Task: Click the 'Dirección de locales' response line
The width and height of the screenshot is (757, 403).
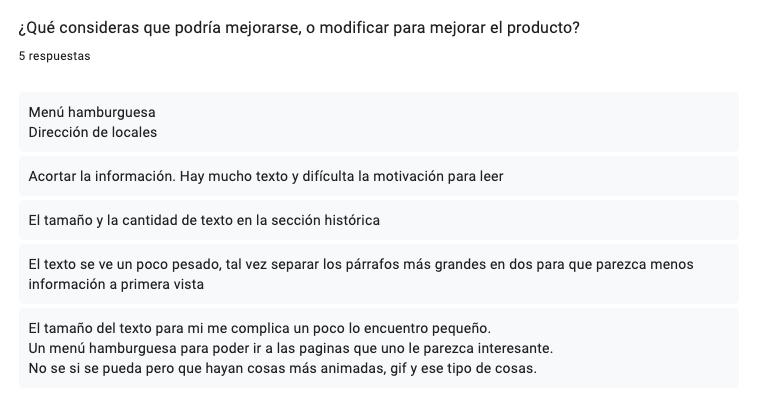Action: click(x=92, y=132)
